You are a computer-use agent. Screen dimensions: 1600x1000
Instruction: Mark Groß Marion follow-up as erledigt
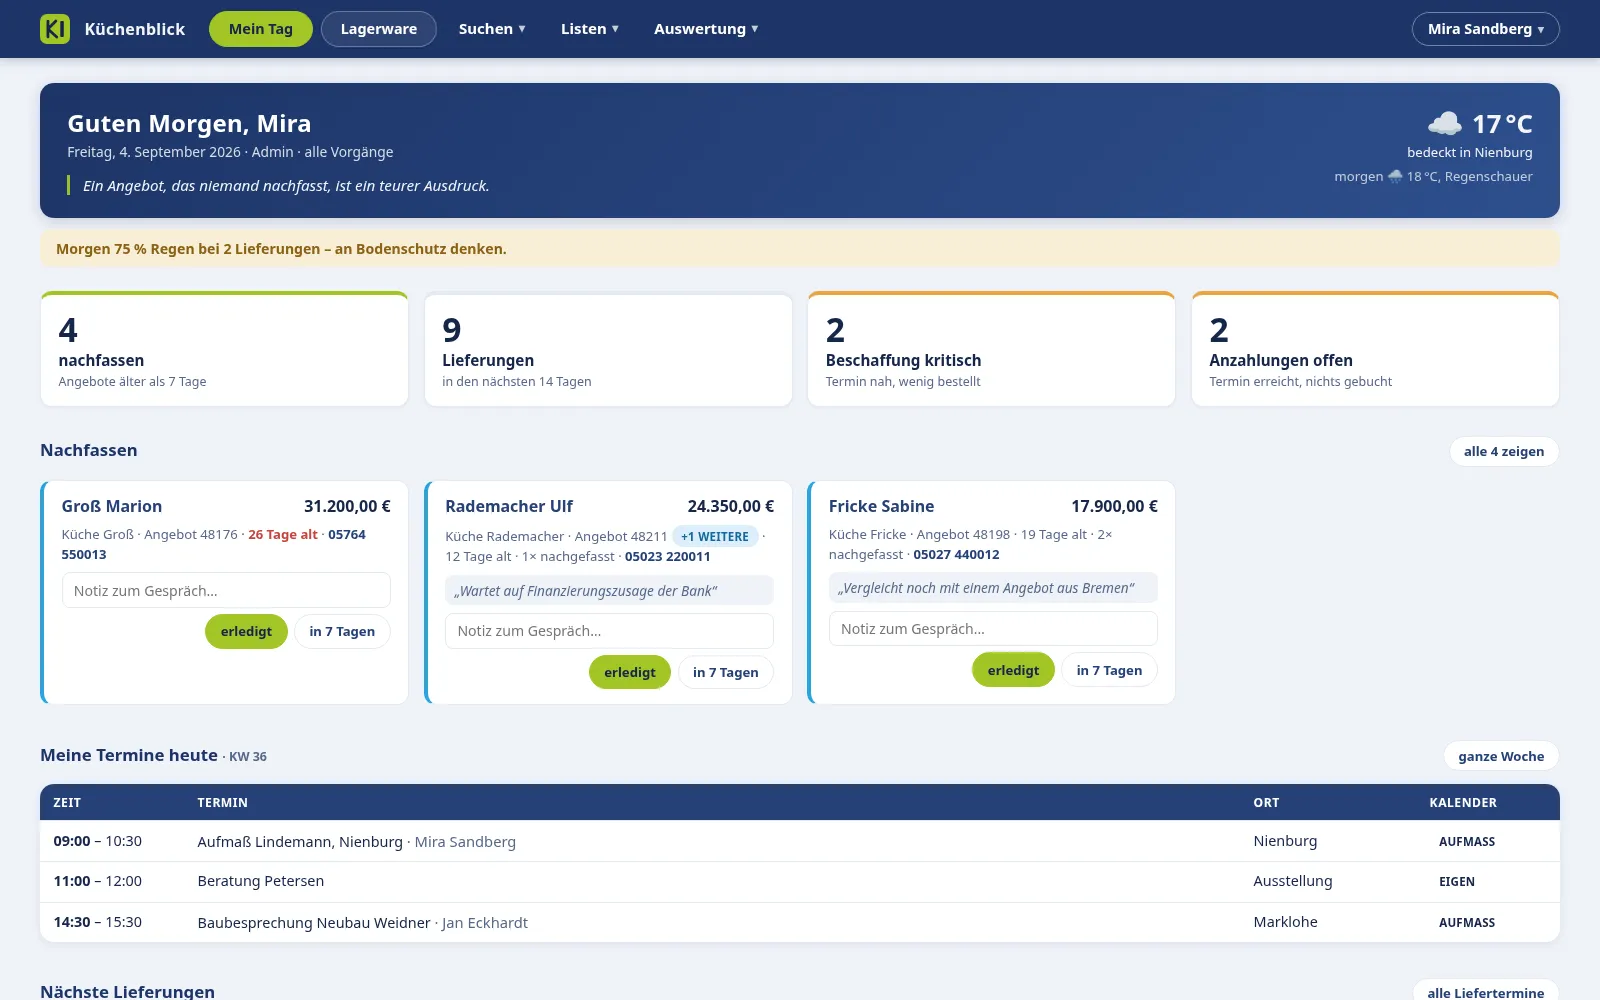point(246,631)
